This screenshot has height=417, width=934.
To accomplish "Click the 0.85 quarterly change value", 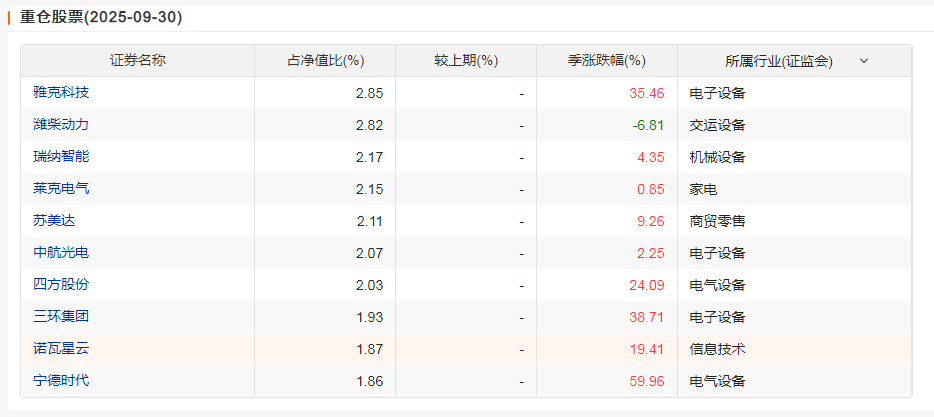I will [x=651, y=189].
